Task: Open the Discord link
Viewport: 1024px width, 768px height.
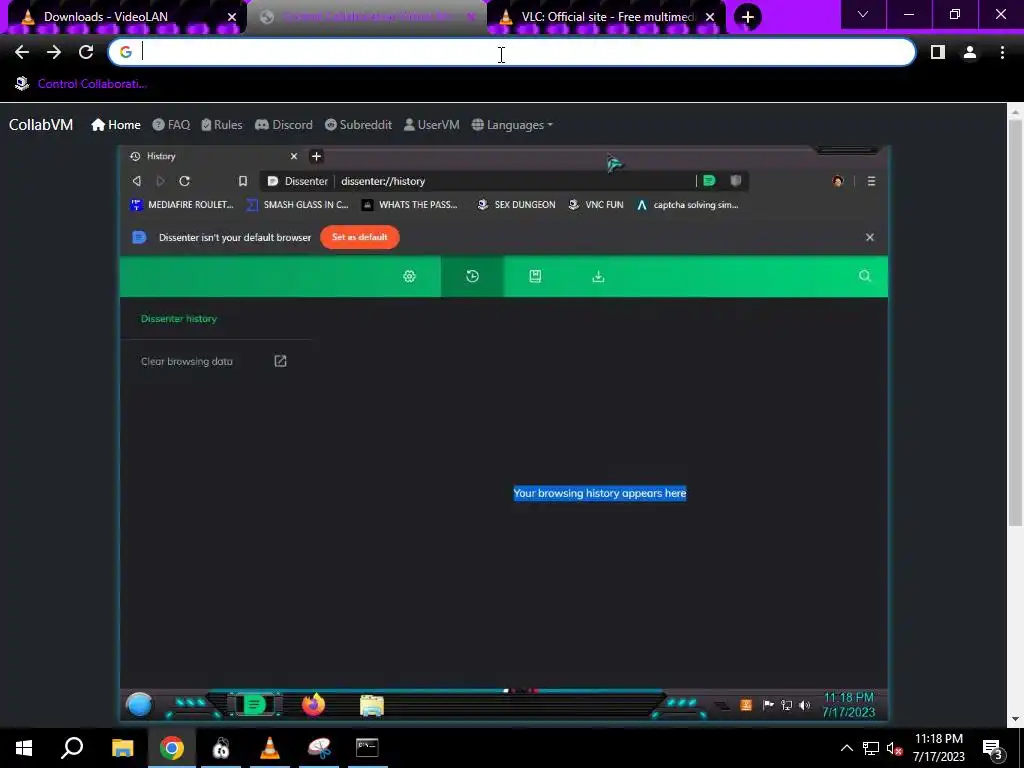Action: click(x=283, y=125)
